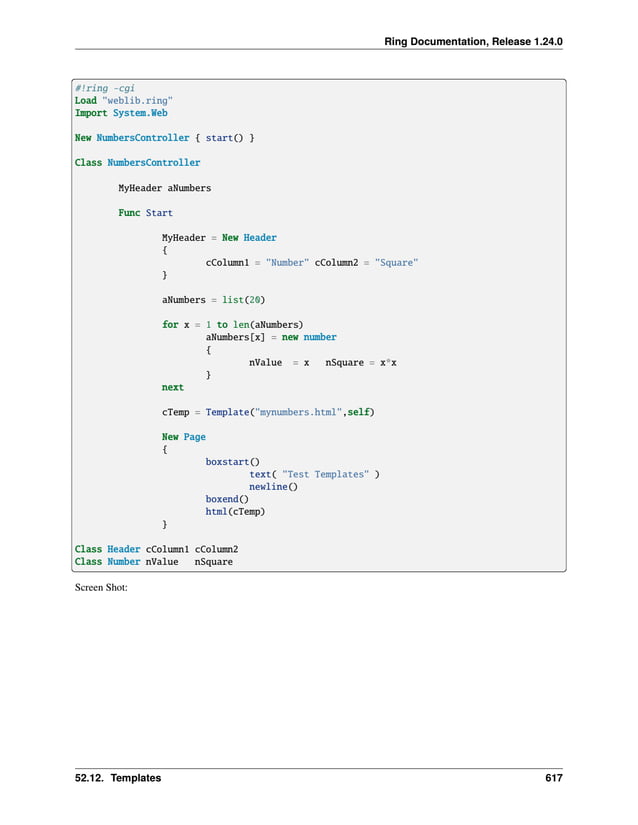Viewport: 638px width, 825px height.
Task: Click the 'Class NumbersController' declaration
Action: point(137,163)
